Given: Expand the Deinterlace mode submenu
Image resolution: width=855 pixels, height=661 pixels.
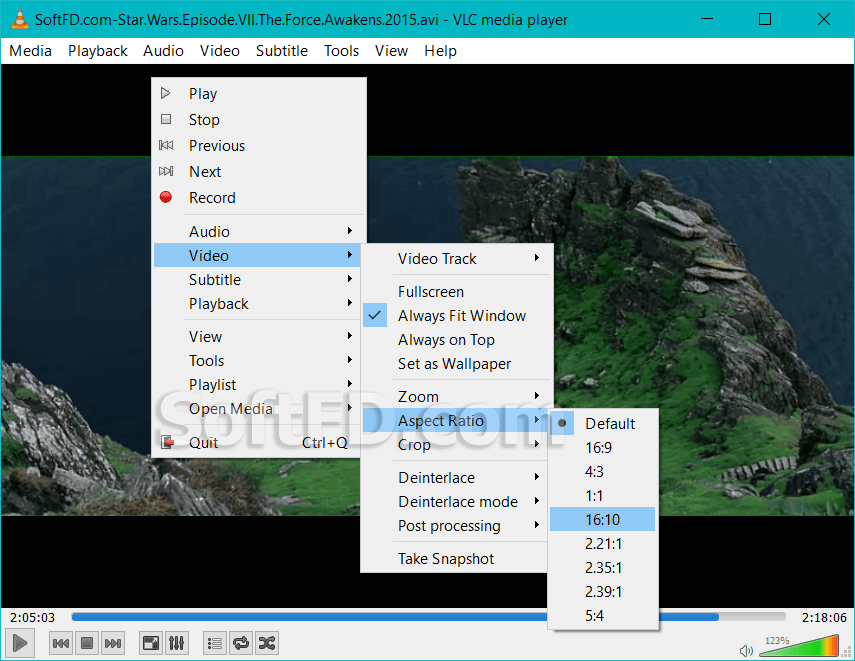Looking at the screenshot, I should (457, 501).
